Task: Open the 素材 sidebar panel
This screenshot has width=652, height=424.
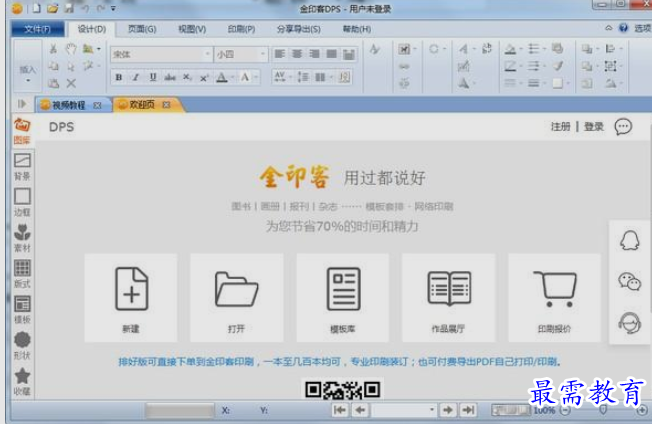Action: (22, 239)
